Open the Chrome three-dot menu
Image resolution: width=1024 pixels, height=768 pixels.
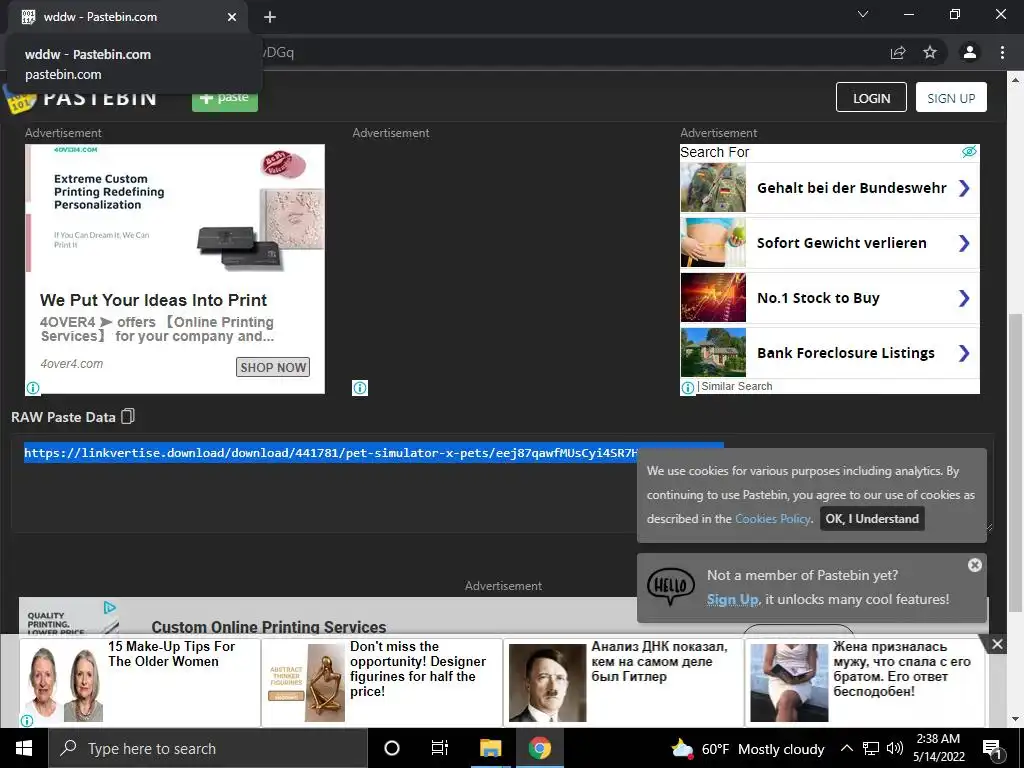pos(1002,52)
